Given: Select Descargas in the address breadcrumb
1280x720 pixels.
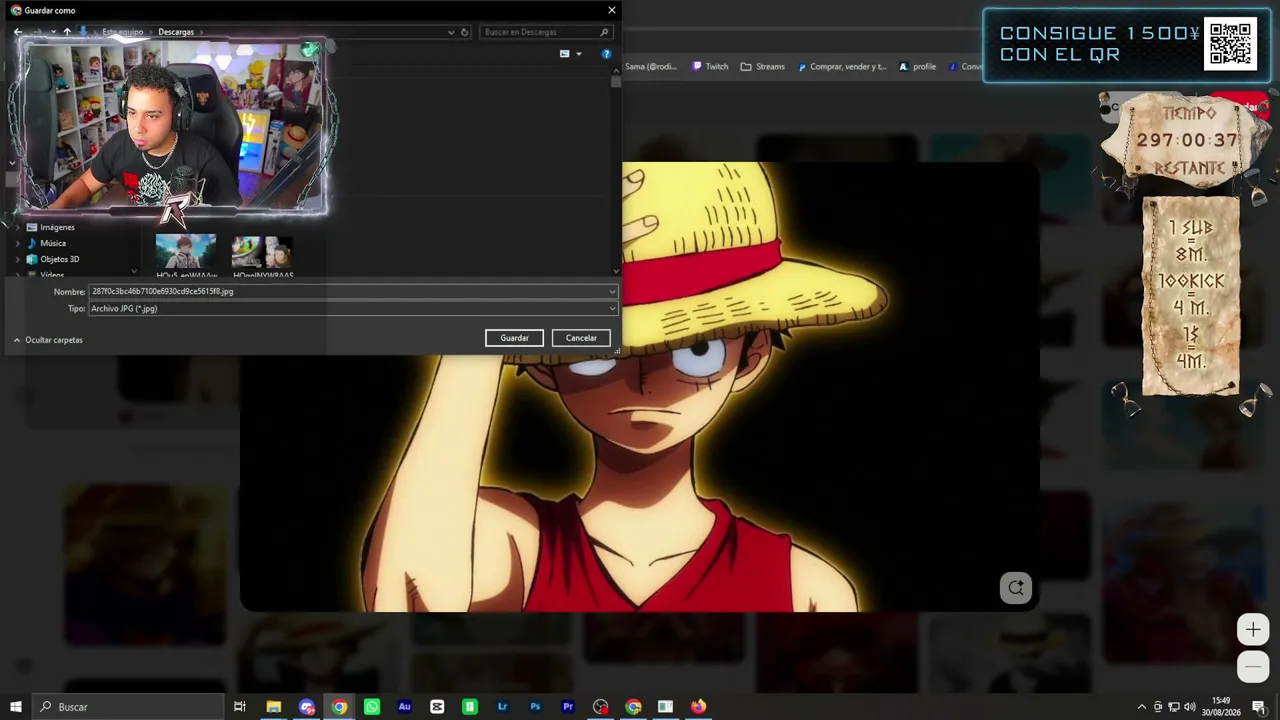Looking at the screenshot, I should tap(176, 32).
